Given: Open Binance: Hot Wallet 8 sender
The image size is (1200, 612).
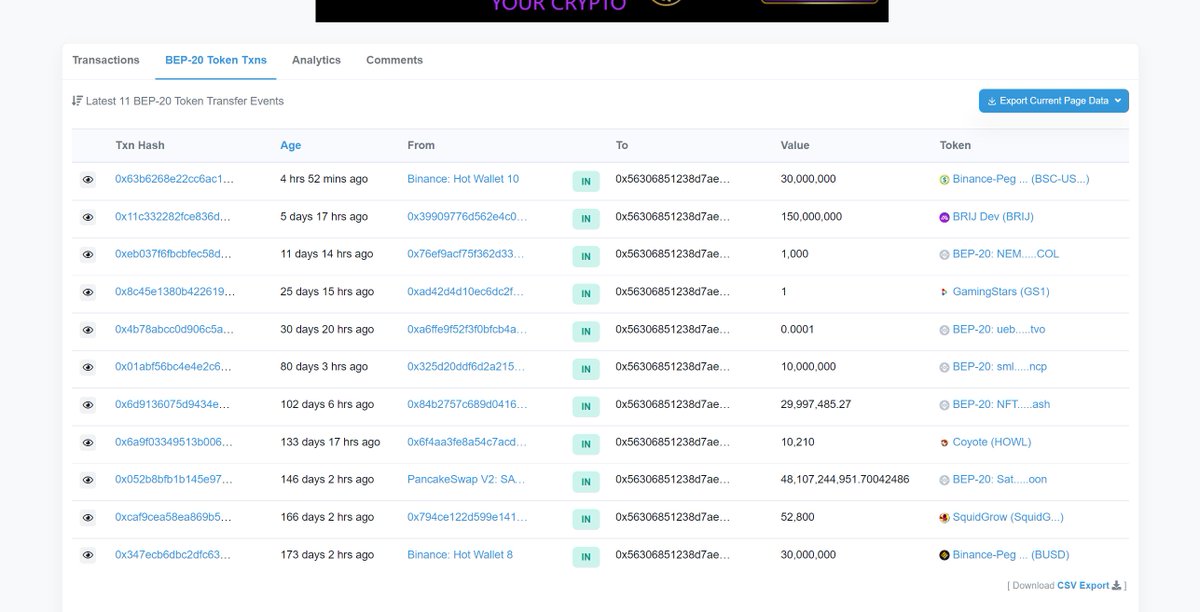Looking at the screenshot, I should [x=460, y=554].
